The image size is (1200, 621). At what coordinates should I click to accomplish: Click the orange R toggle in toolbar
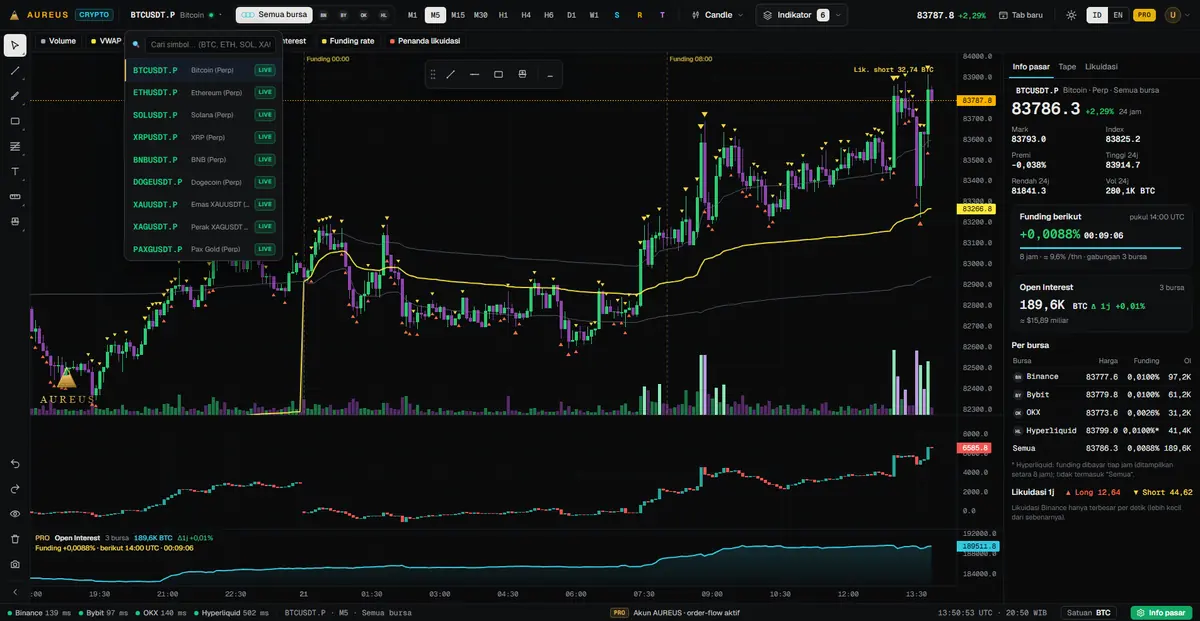(639, 15)
